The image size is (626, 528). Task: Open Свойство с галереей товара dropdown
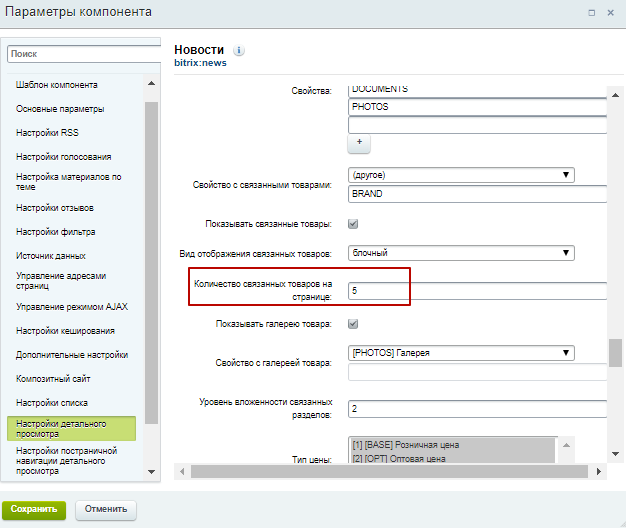(x=461, y=353)
